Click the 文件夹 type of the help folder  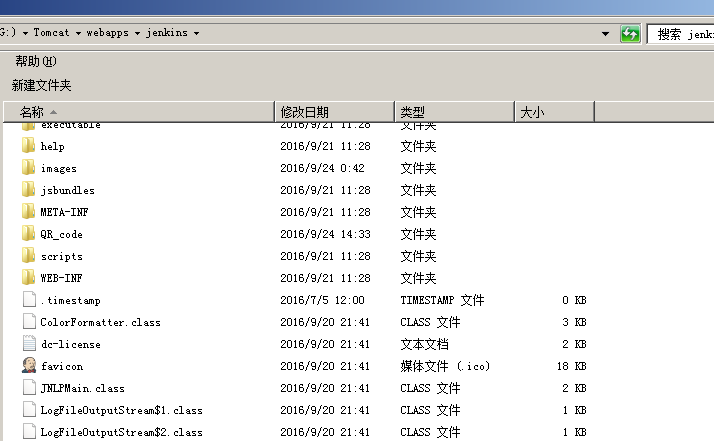coord(418,146)
